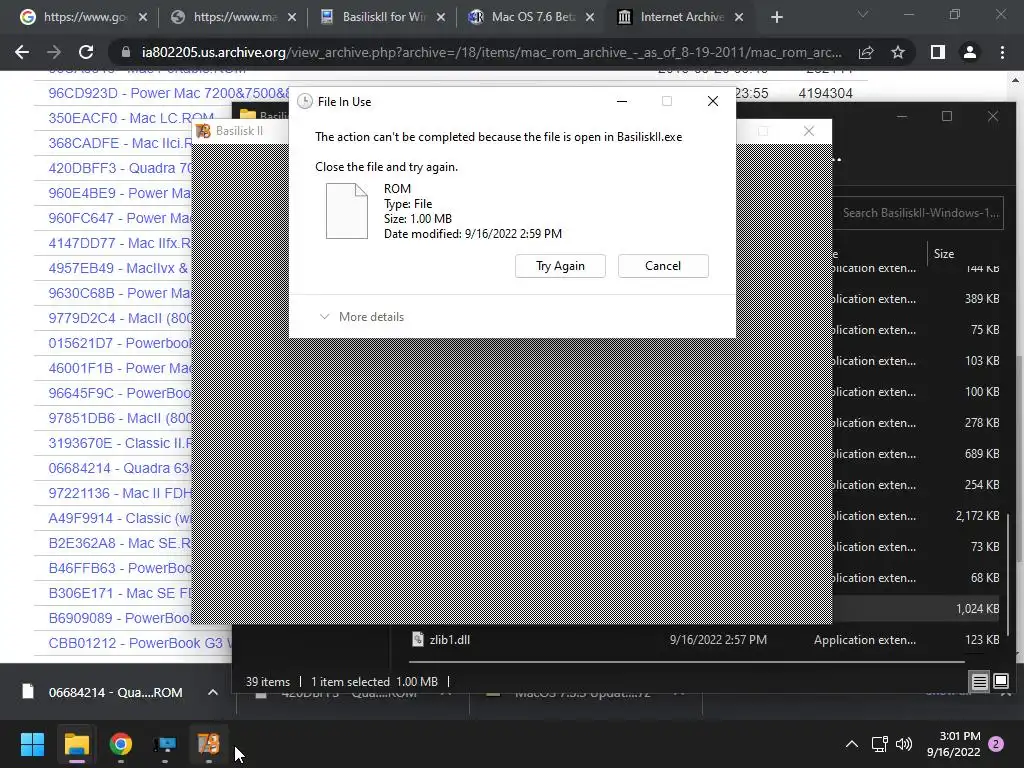Open Chrome from taskbar
The height and width of the screenshot is (768, 1024).
tap(121, 744)
